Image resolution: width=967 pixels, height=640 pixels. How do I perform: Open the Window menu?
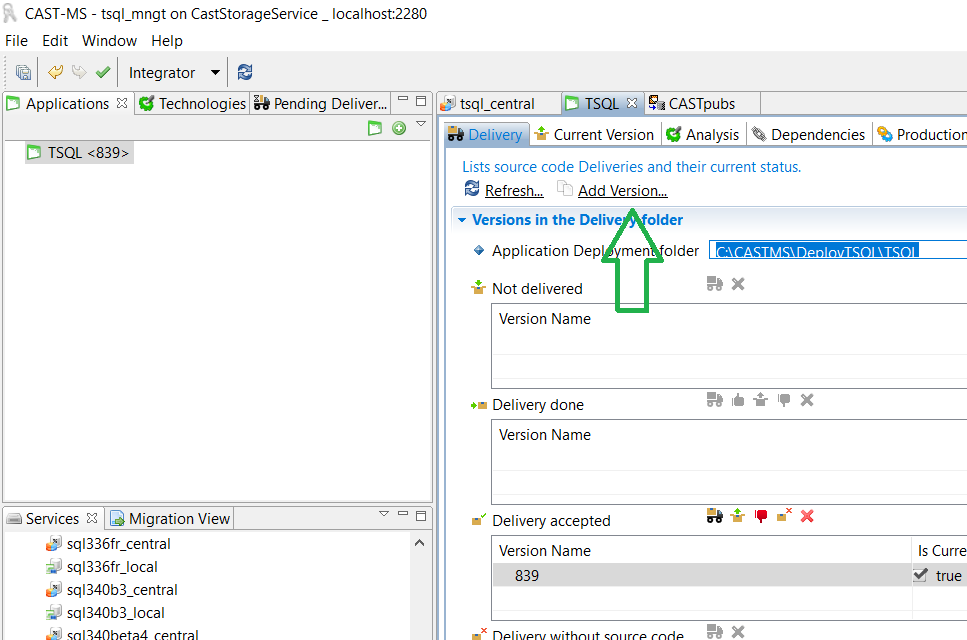click(x=109, y=41)
